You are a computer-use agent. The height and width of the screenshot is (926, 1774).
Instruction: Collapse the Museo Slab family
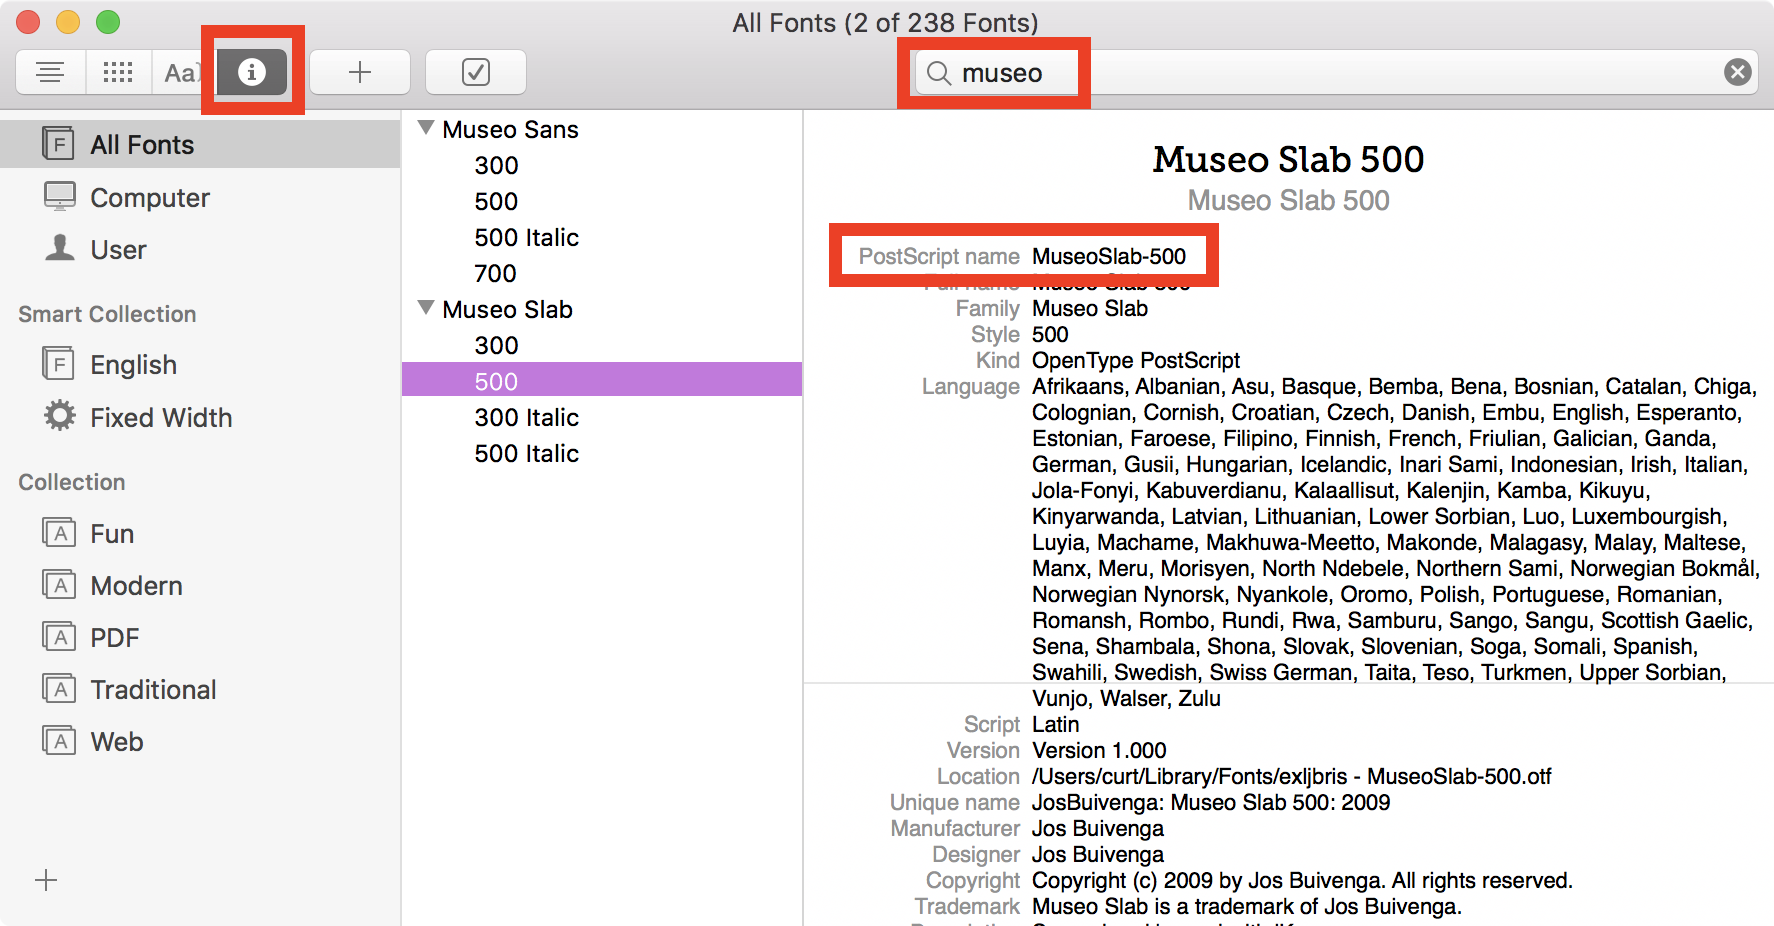click(x=426, y=308)
